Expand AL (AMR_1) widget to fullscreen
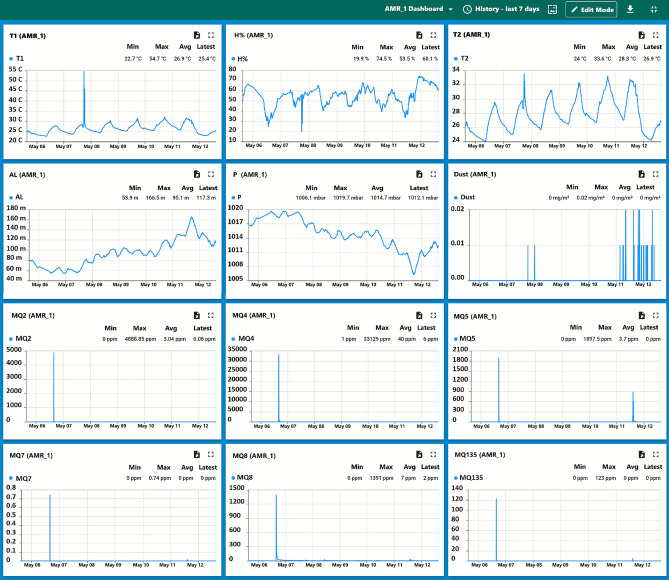Viewport: 669px width, 580px height. tap(211, 174)
